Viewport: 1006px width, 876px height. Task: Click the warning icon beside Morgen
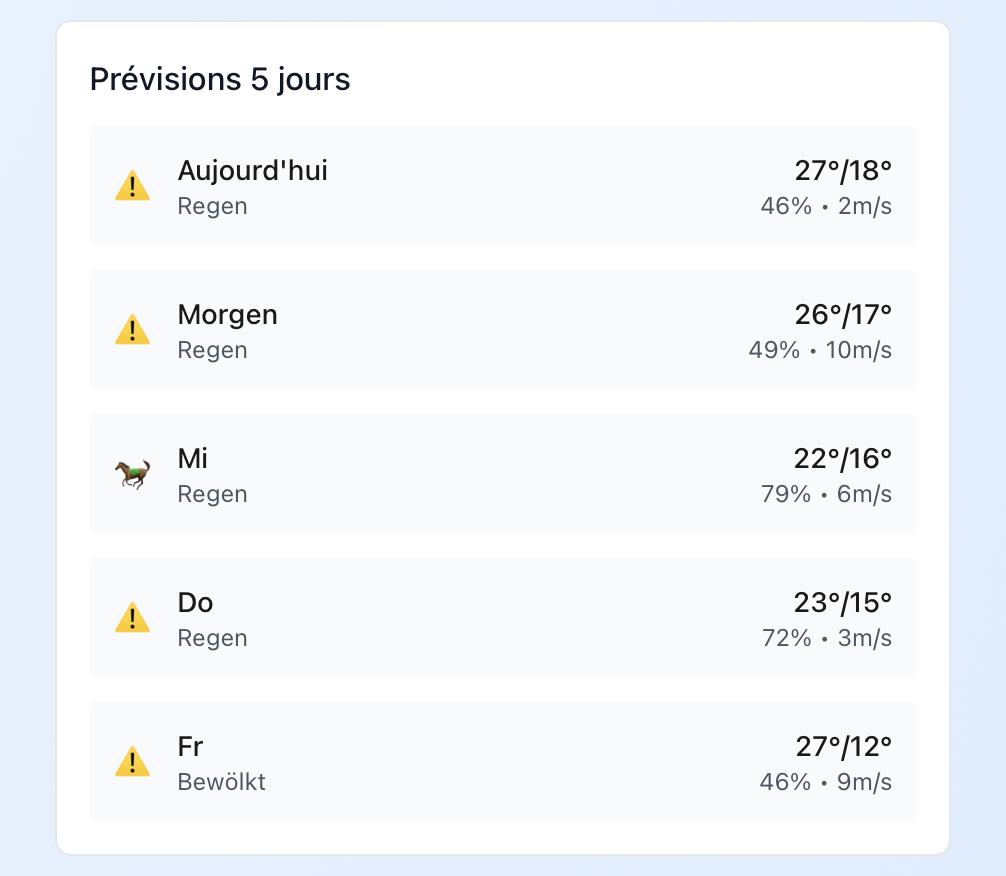[x=132, y=330]
